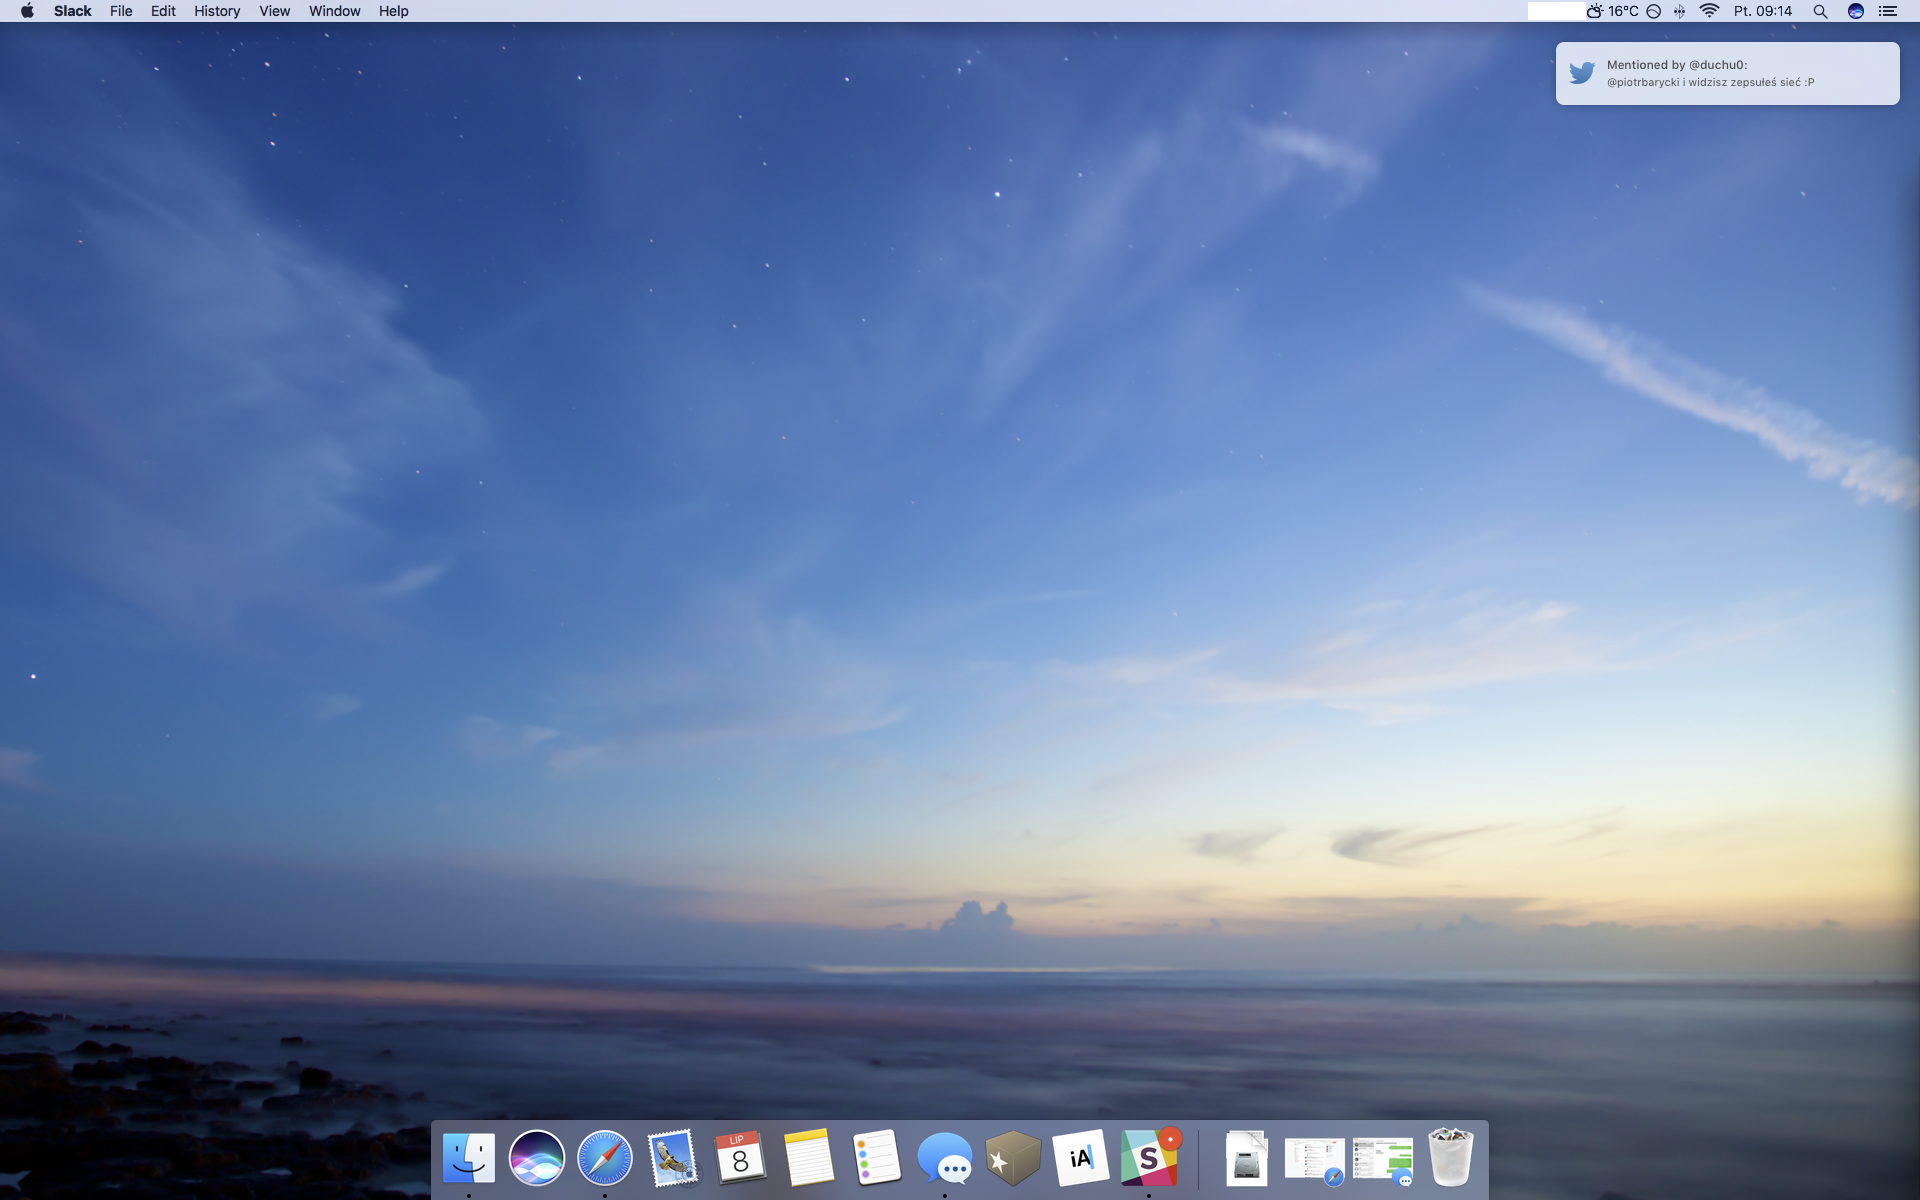Open Spotlight search magnifier

click(x=1820, y=11)
